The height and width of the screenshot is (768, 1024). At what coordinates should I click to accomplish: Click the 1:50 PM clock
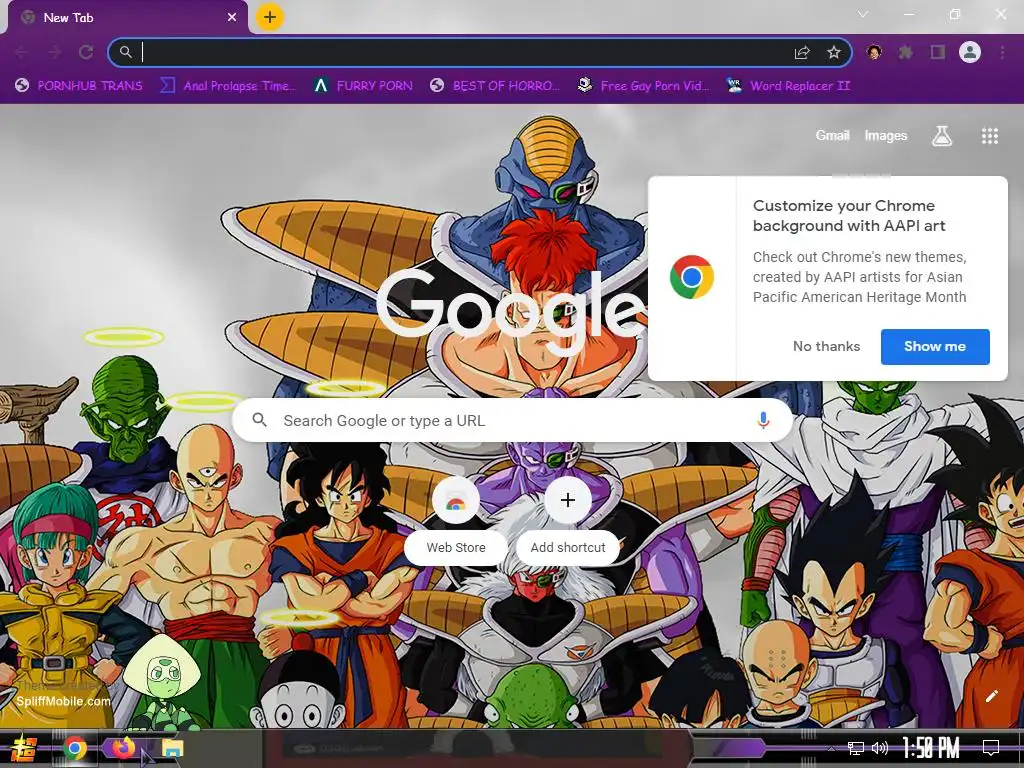(931, 748)
